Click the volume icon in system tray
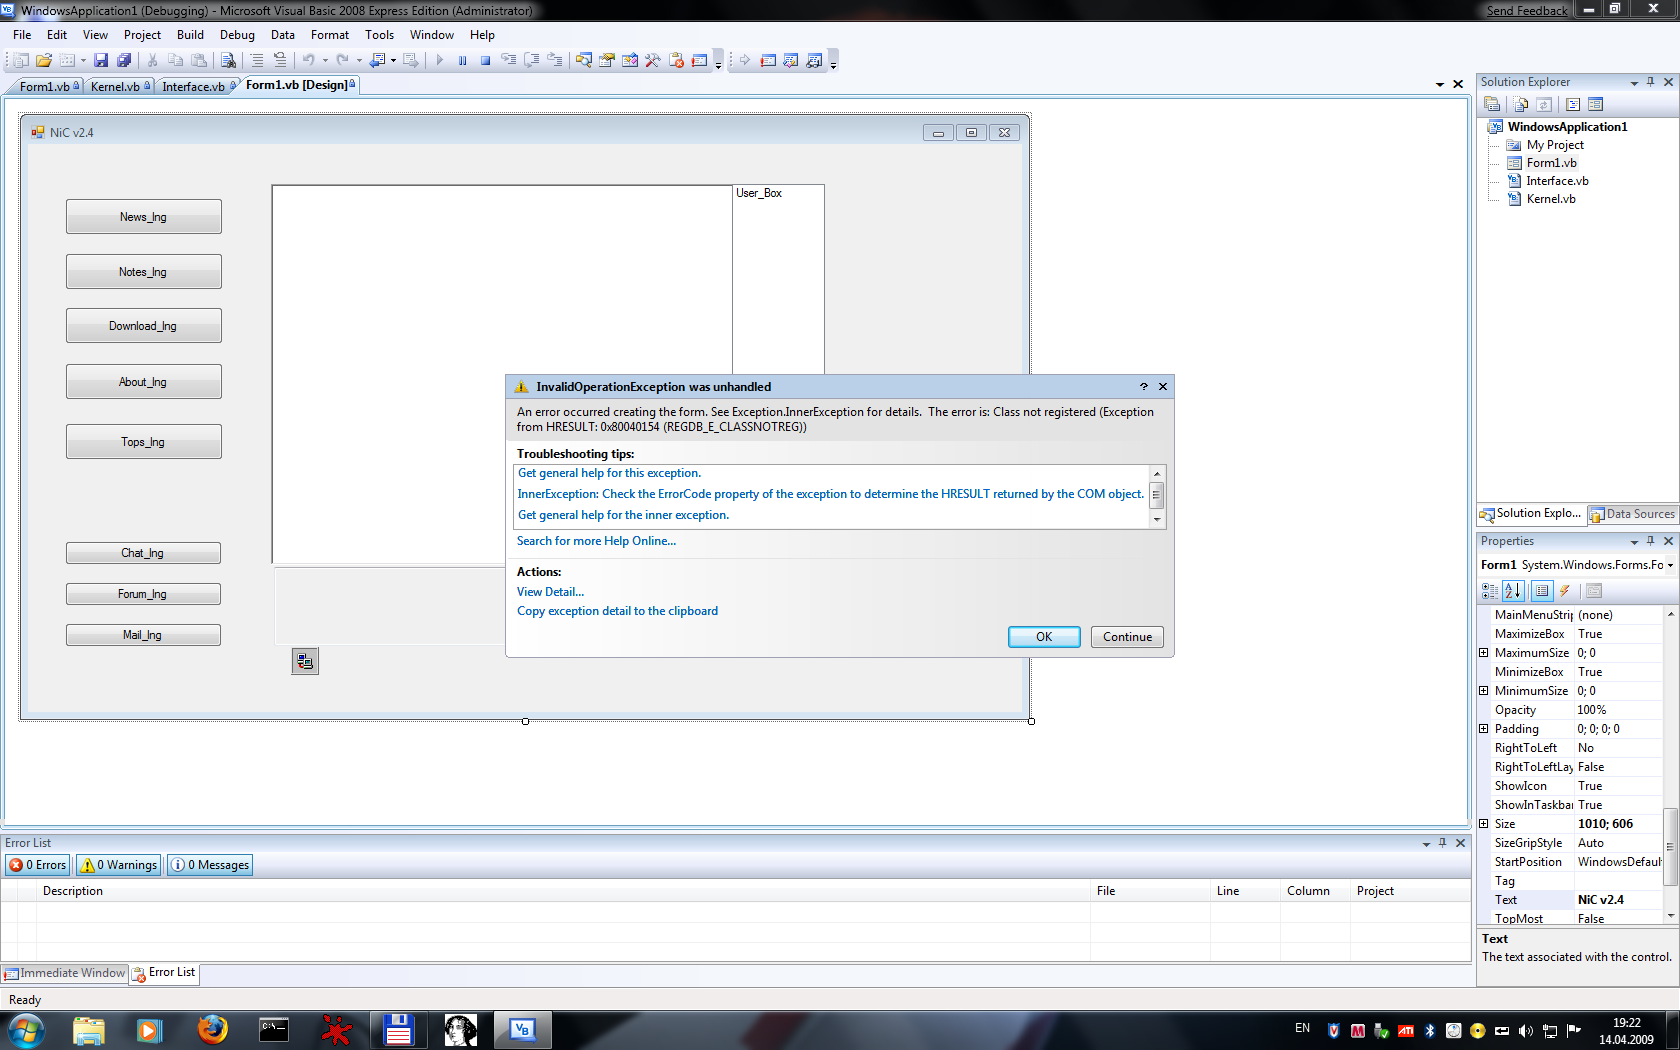 click(x=1525, y=1030)
